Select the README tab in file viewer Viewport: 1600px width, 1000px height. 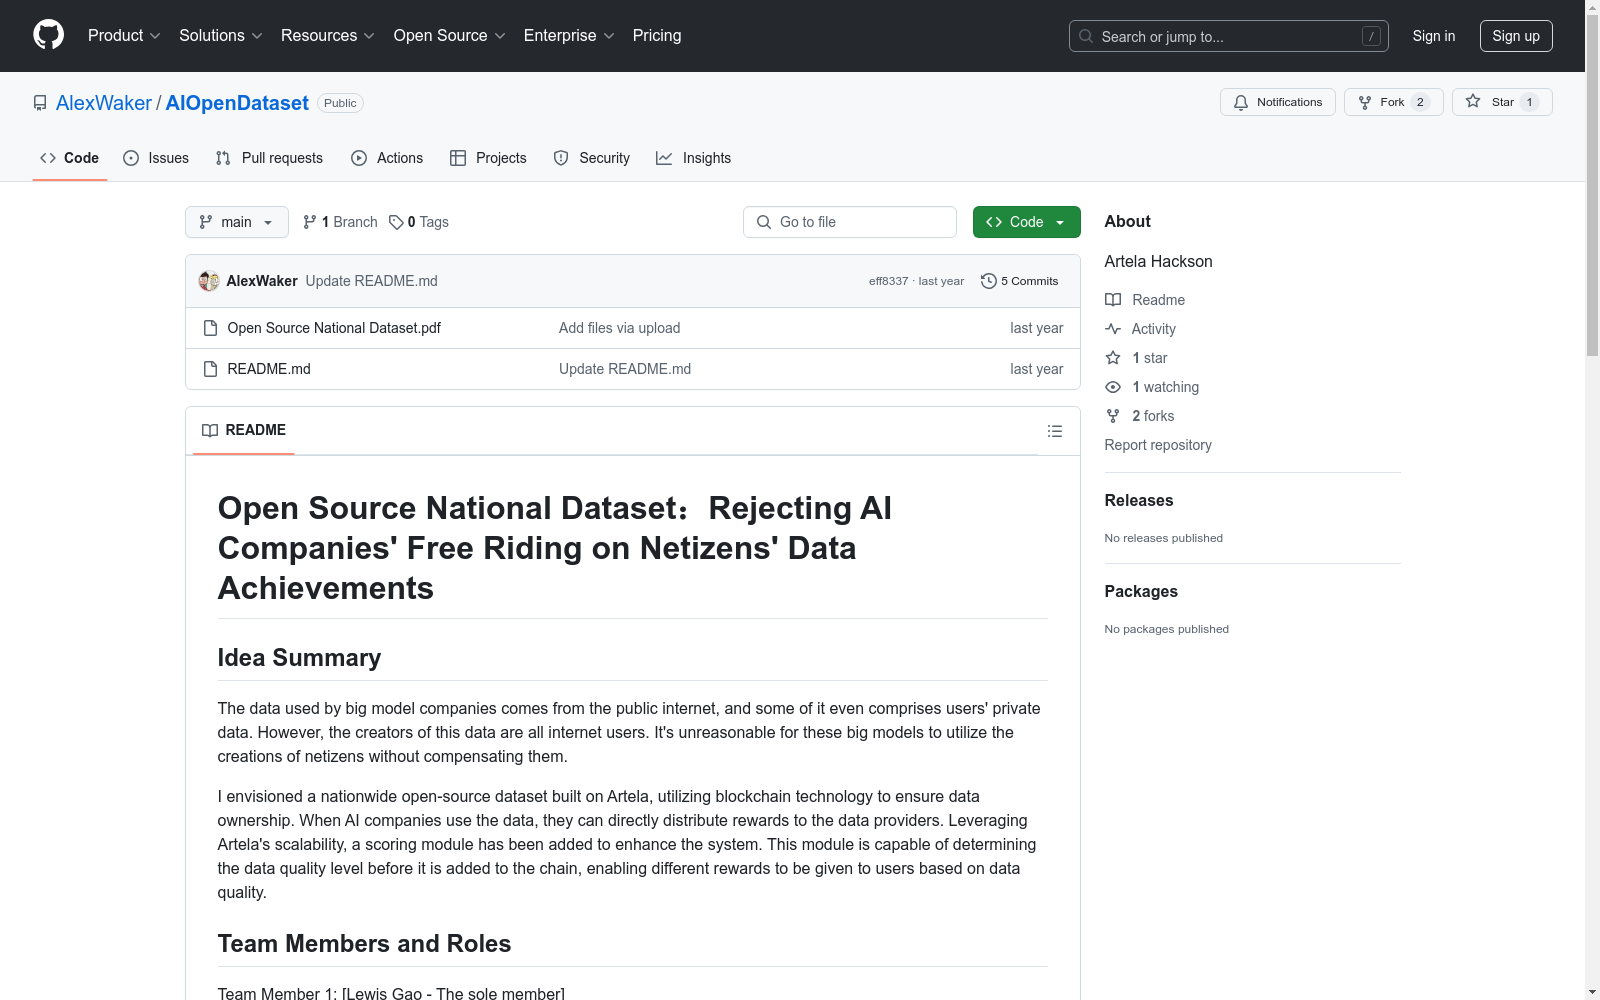[x=244, y=430]
